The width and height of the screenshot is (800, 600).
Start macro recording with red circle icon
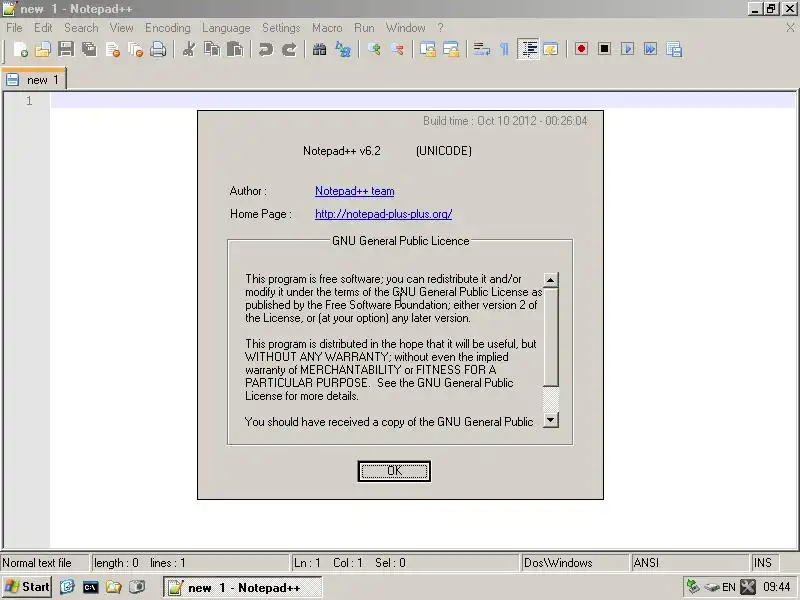(x=581, y=49)
